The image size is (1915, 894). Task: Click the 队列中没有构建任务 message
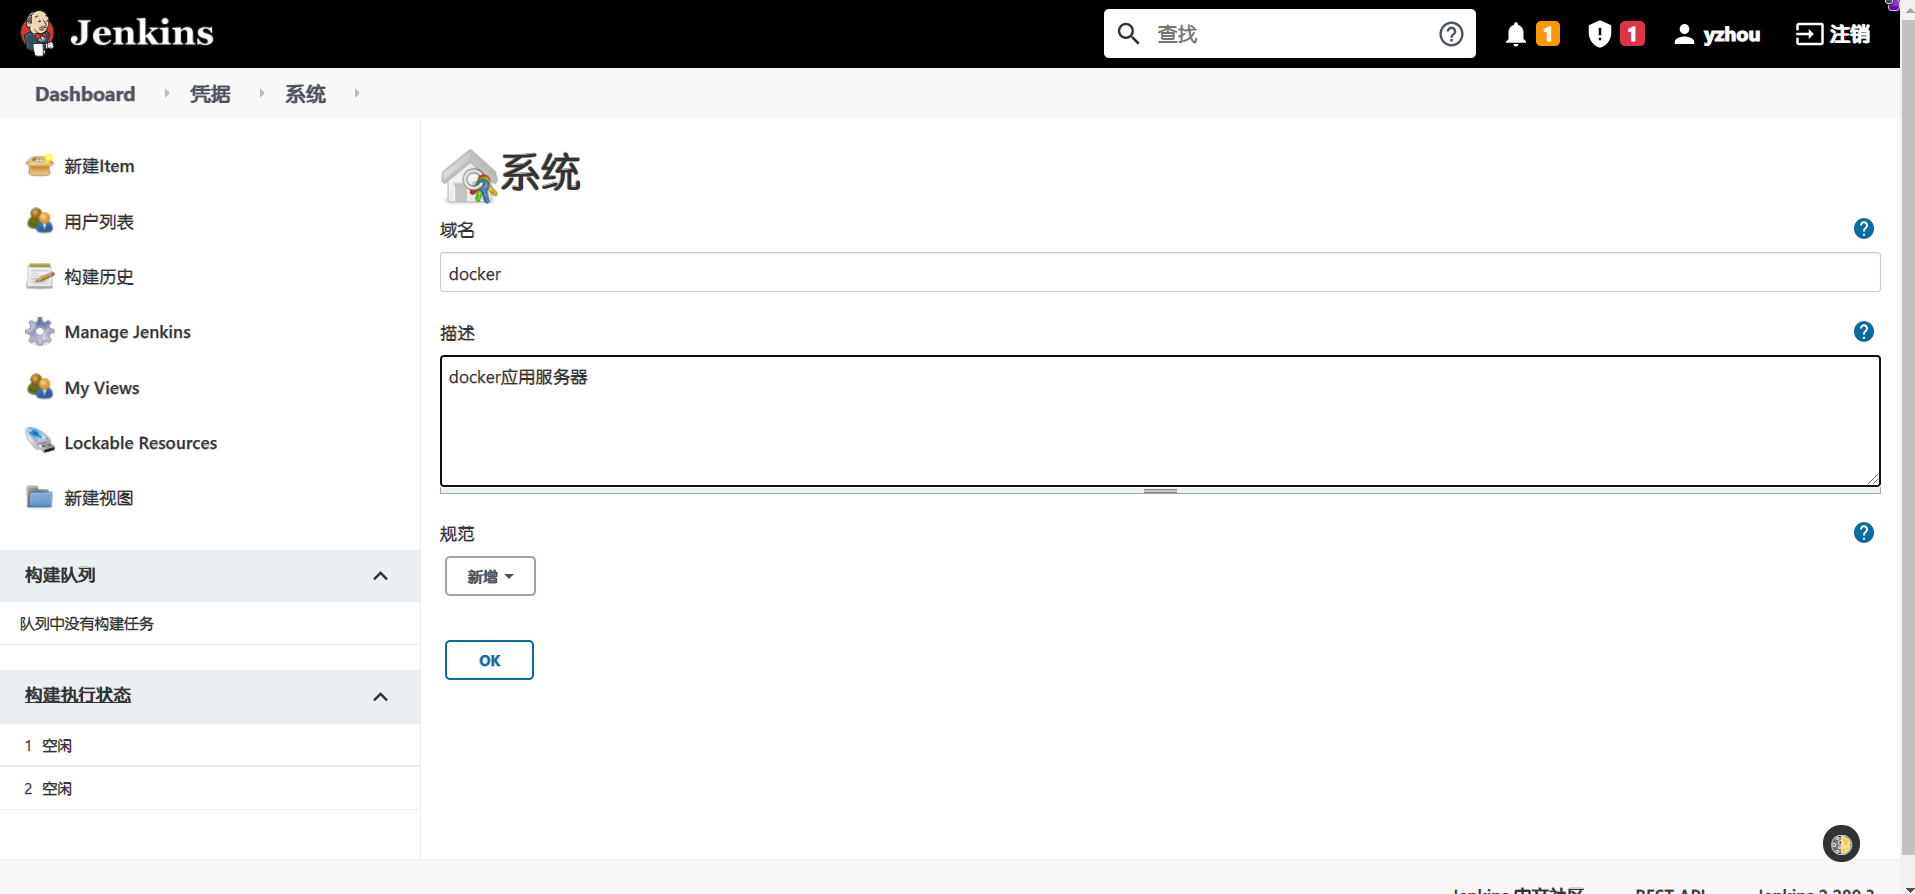[x=87, y=624]
